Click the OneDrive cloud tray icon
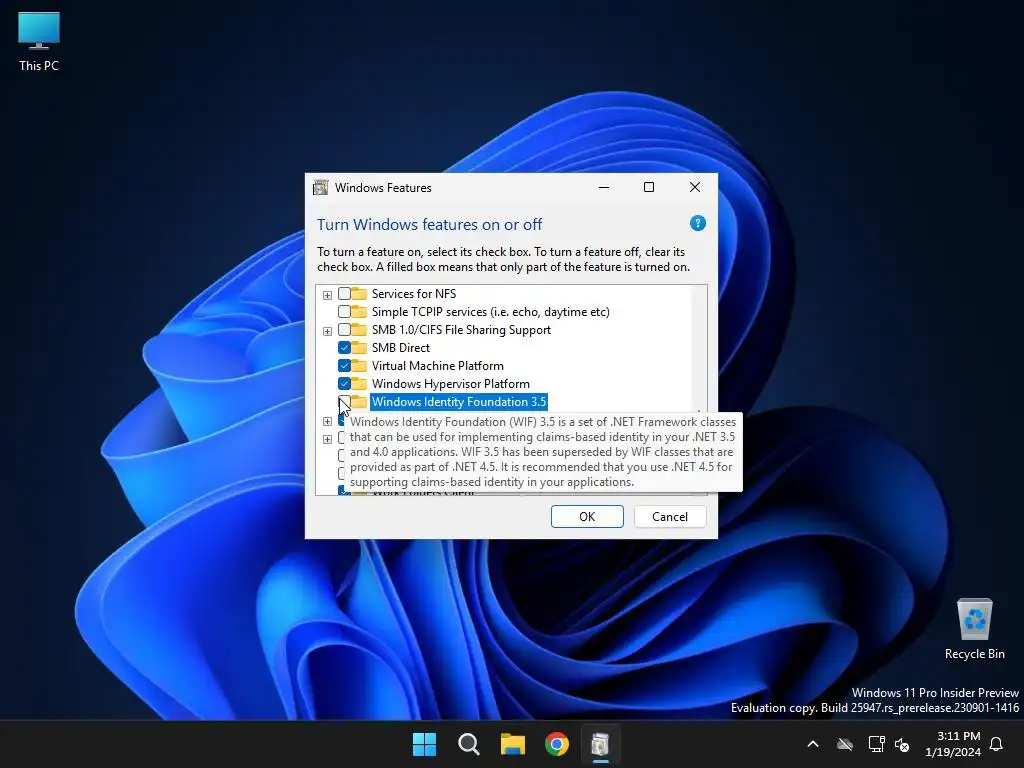 pyautogui.click(x=845, y=744)
